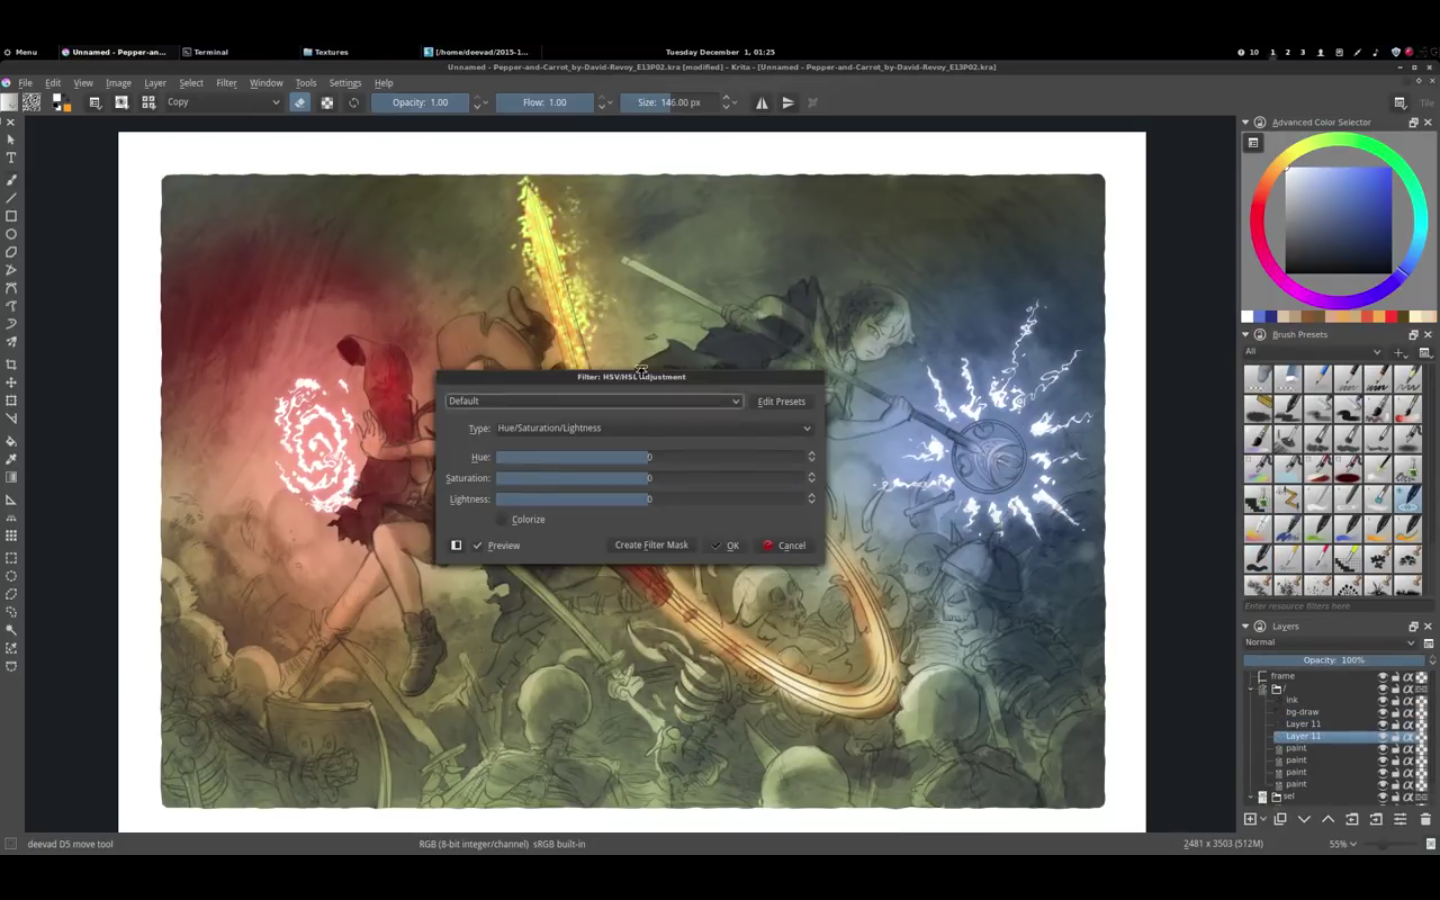Adjust the Saturation slider
The width and height of the screenshot is (1440, 900).
650,478
